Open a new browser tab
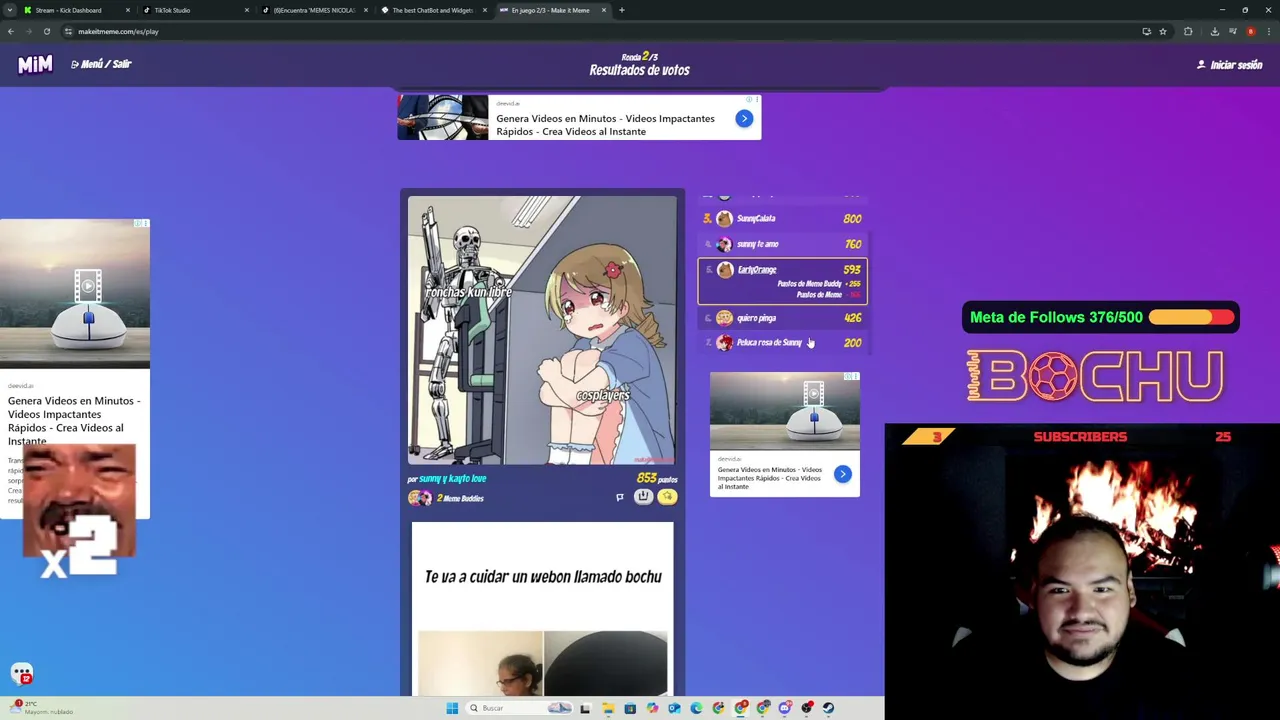Image resolution: width=1280 pixels, height=720 pixels. [621, 10]
